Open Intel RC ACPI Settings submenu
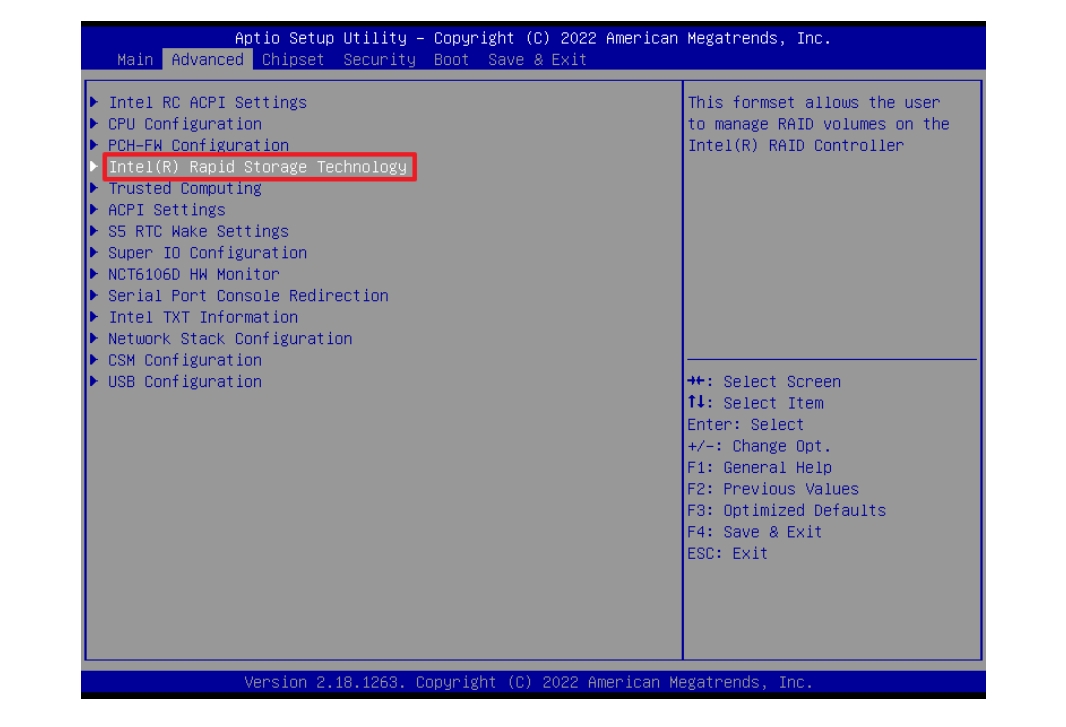The height and width of the screenshot is (727, 1066). [x=207, y=103]
